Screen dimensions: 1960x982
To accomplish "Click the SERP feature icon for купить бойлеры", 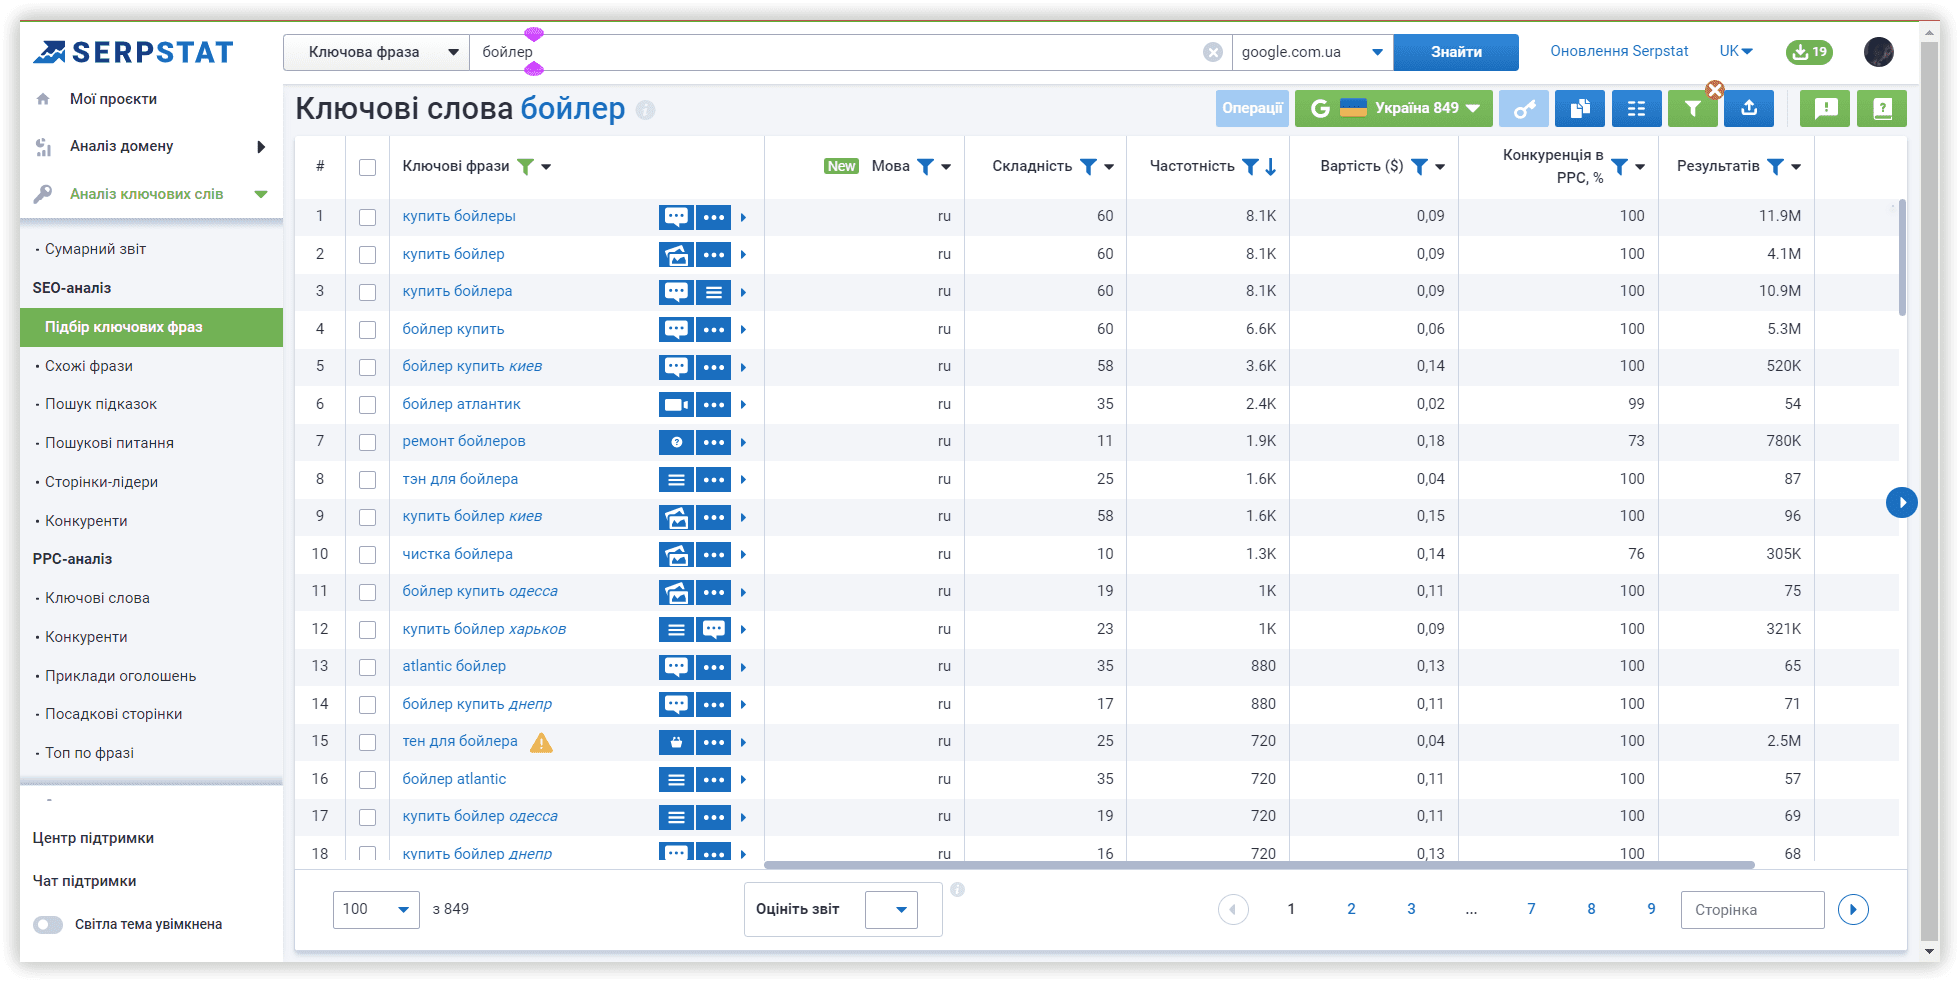I will [677, 217].
